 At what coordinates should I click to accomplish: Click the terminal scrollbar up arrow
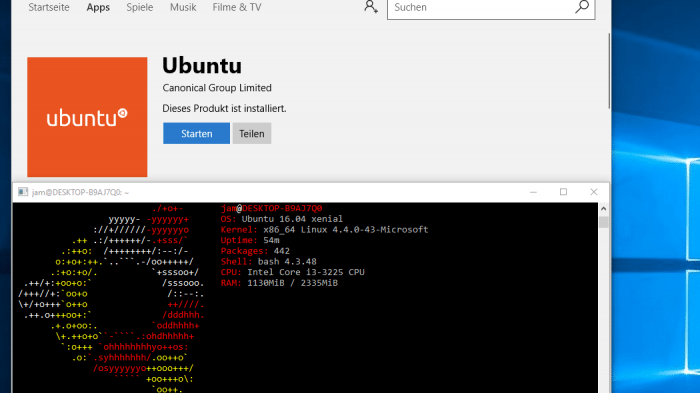(604, 209)
